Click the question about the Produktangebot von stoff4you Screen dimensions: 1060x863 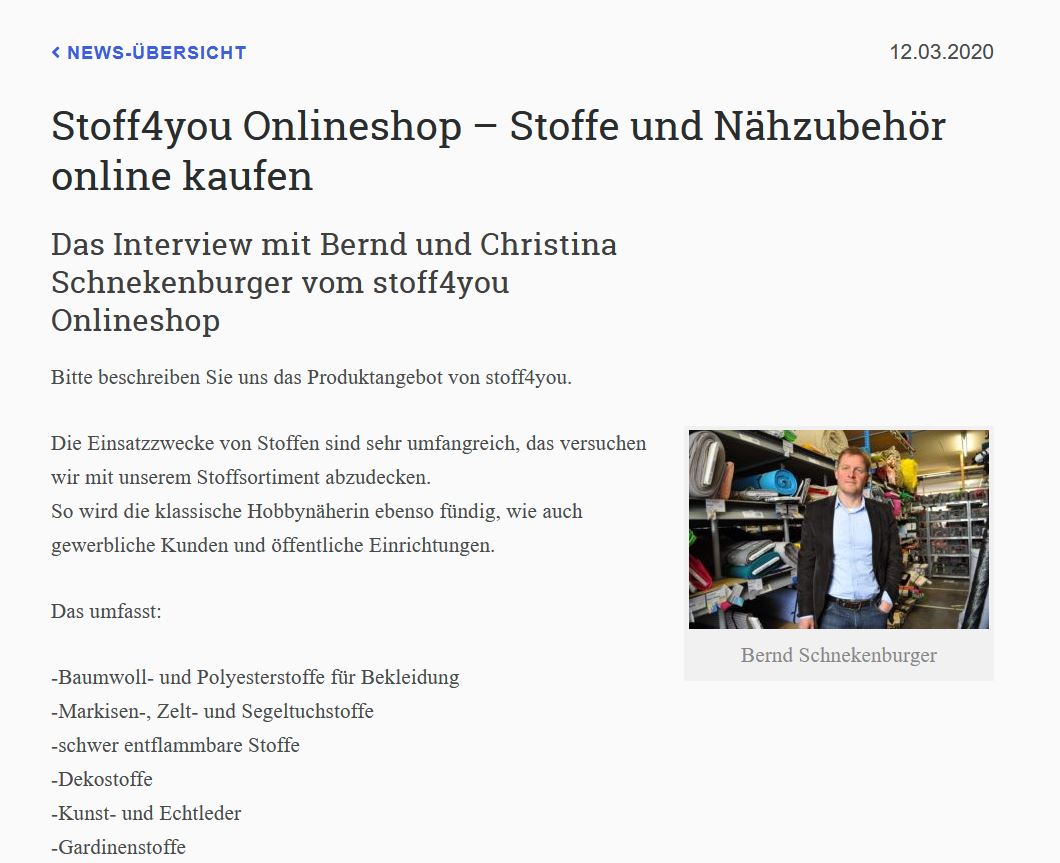311,378
